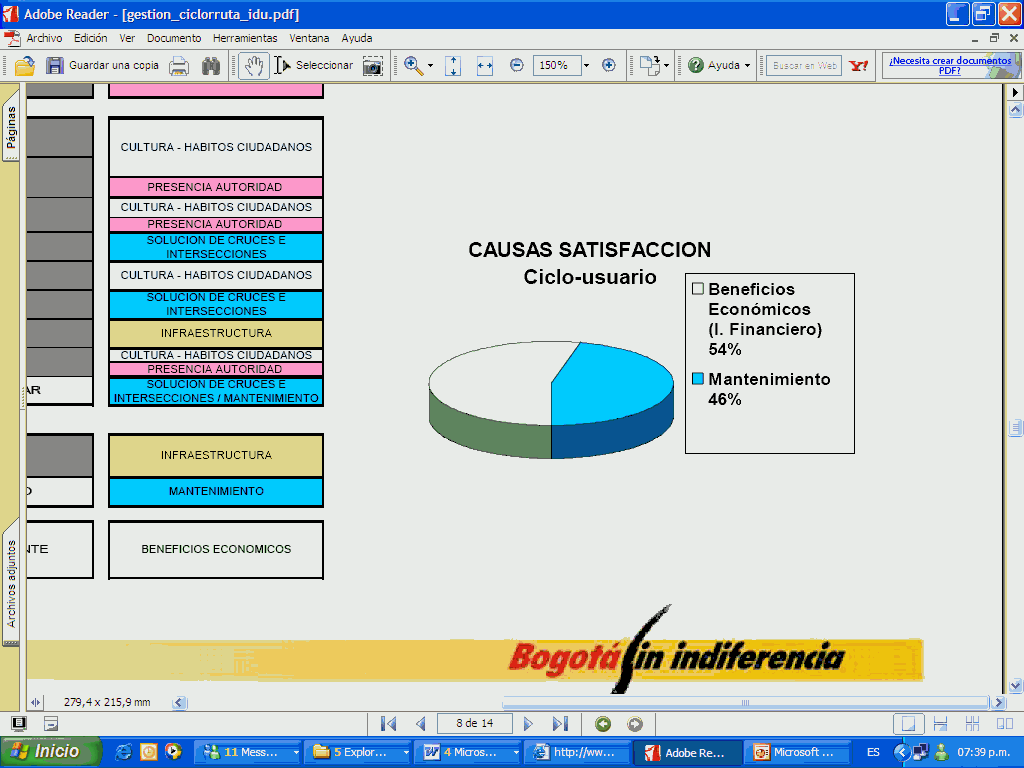Expand the Ayuda toolbar dropdown
1024x768 pixels.
pos(747,66)
